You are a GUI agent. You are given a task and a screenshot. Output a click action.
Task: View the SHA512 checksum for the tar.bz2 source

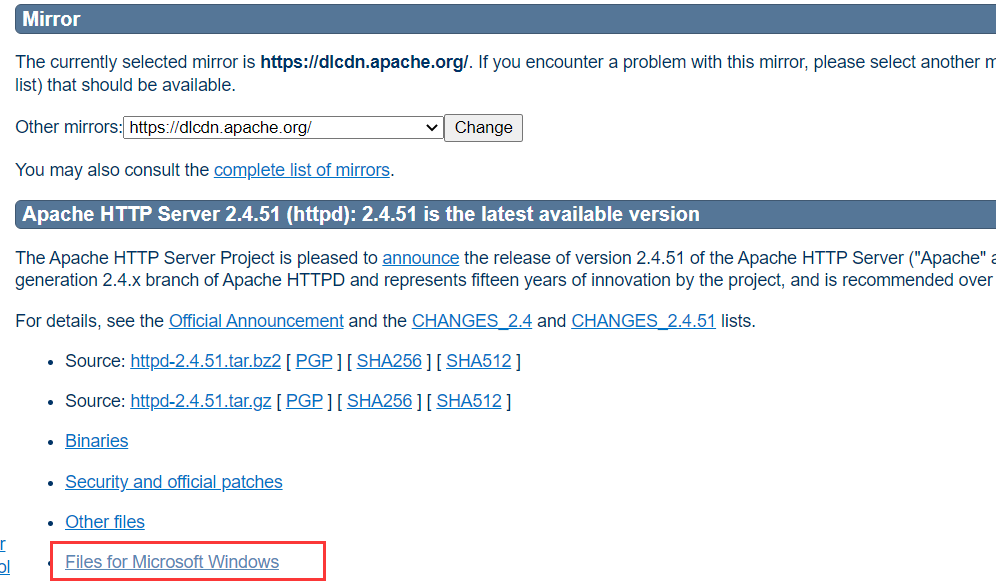coord(478,361)
